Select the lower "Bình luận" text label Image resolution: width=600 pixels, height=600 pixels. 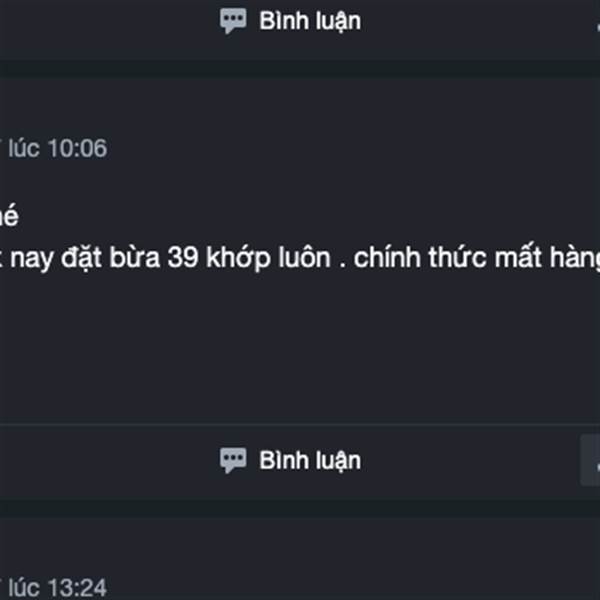click(x=310, y=460)
